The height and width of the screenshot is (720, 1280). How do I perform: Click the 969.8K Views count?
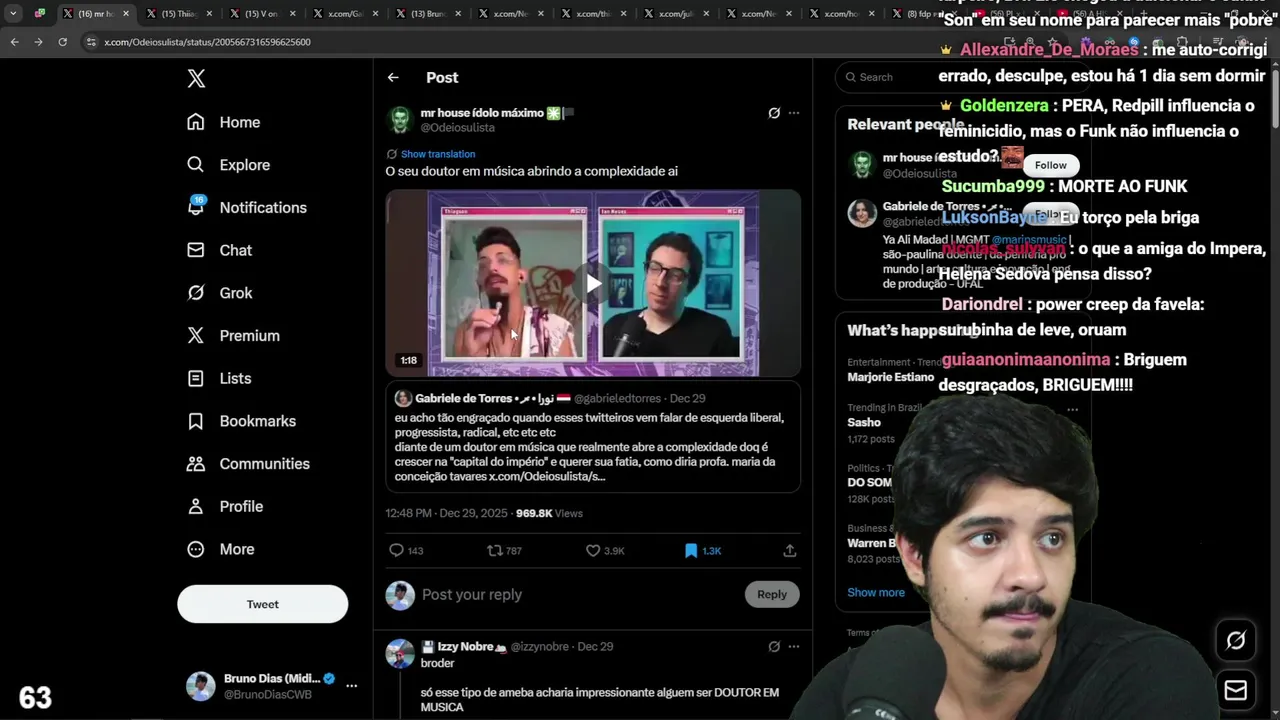coord(549,513)
